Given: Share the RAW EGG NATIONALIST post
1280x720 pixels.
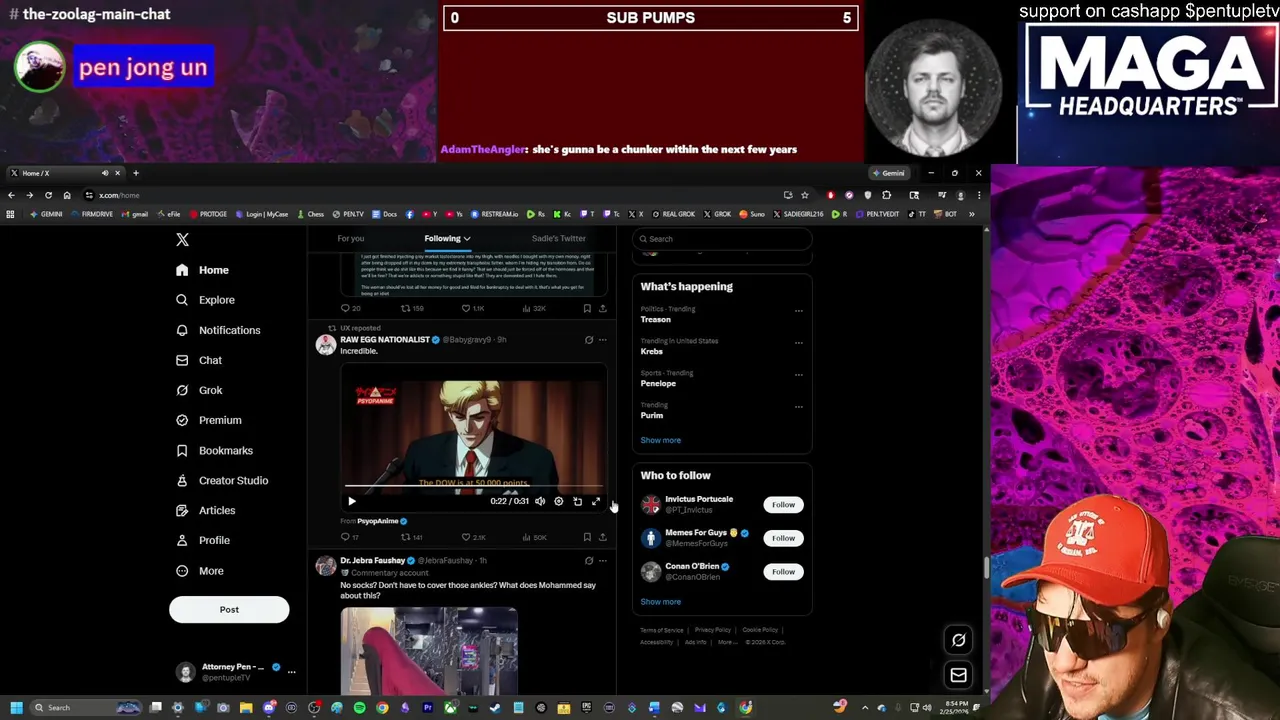Looking at the screenshot, I should [602, 538].
